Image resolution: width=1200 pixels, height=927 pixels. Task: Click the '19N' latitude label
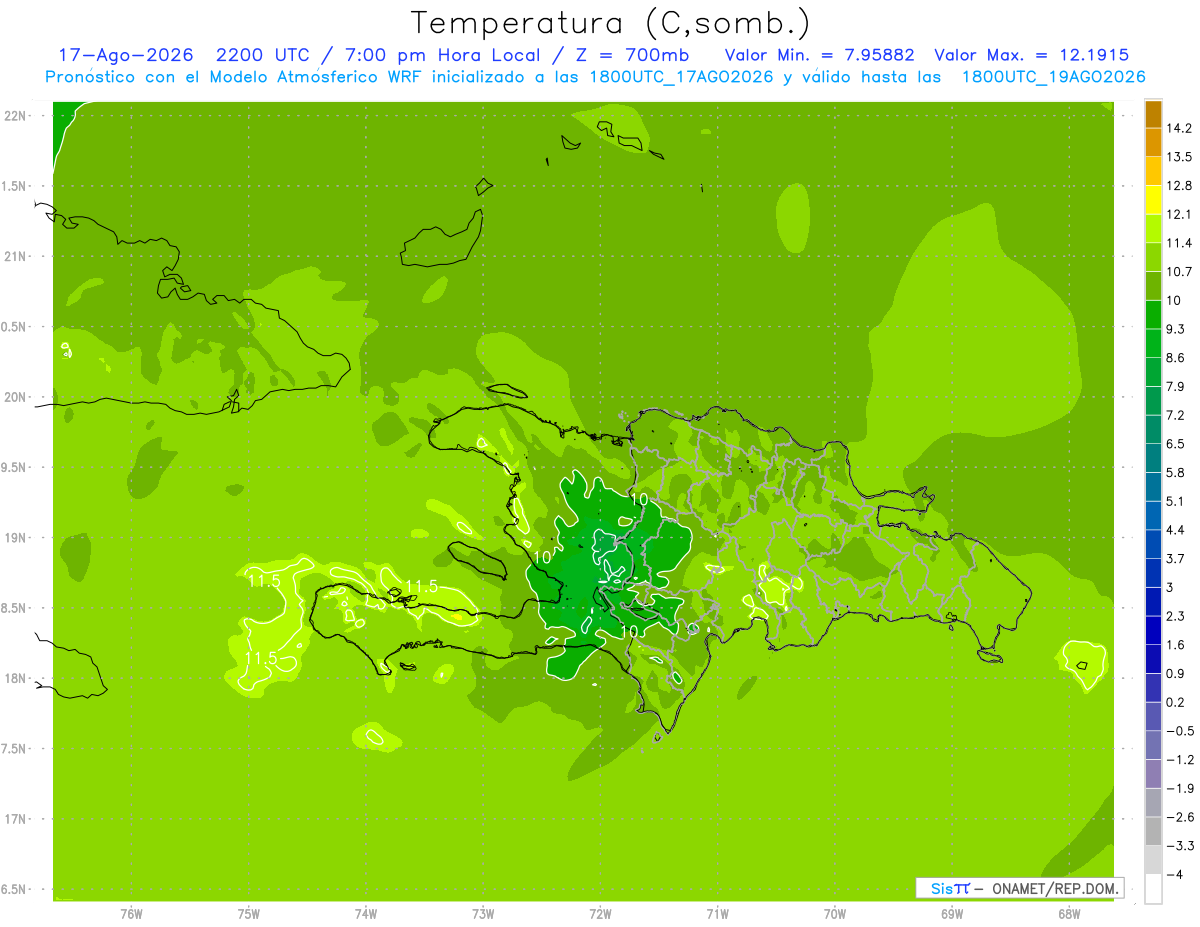(16, 538)
